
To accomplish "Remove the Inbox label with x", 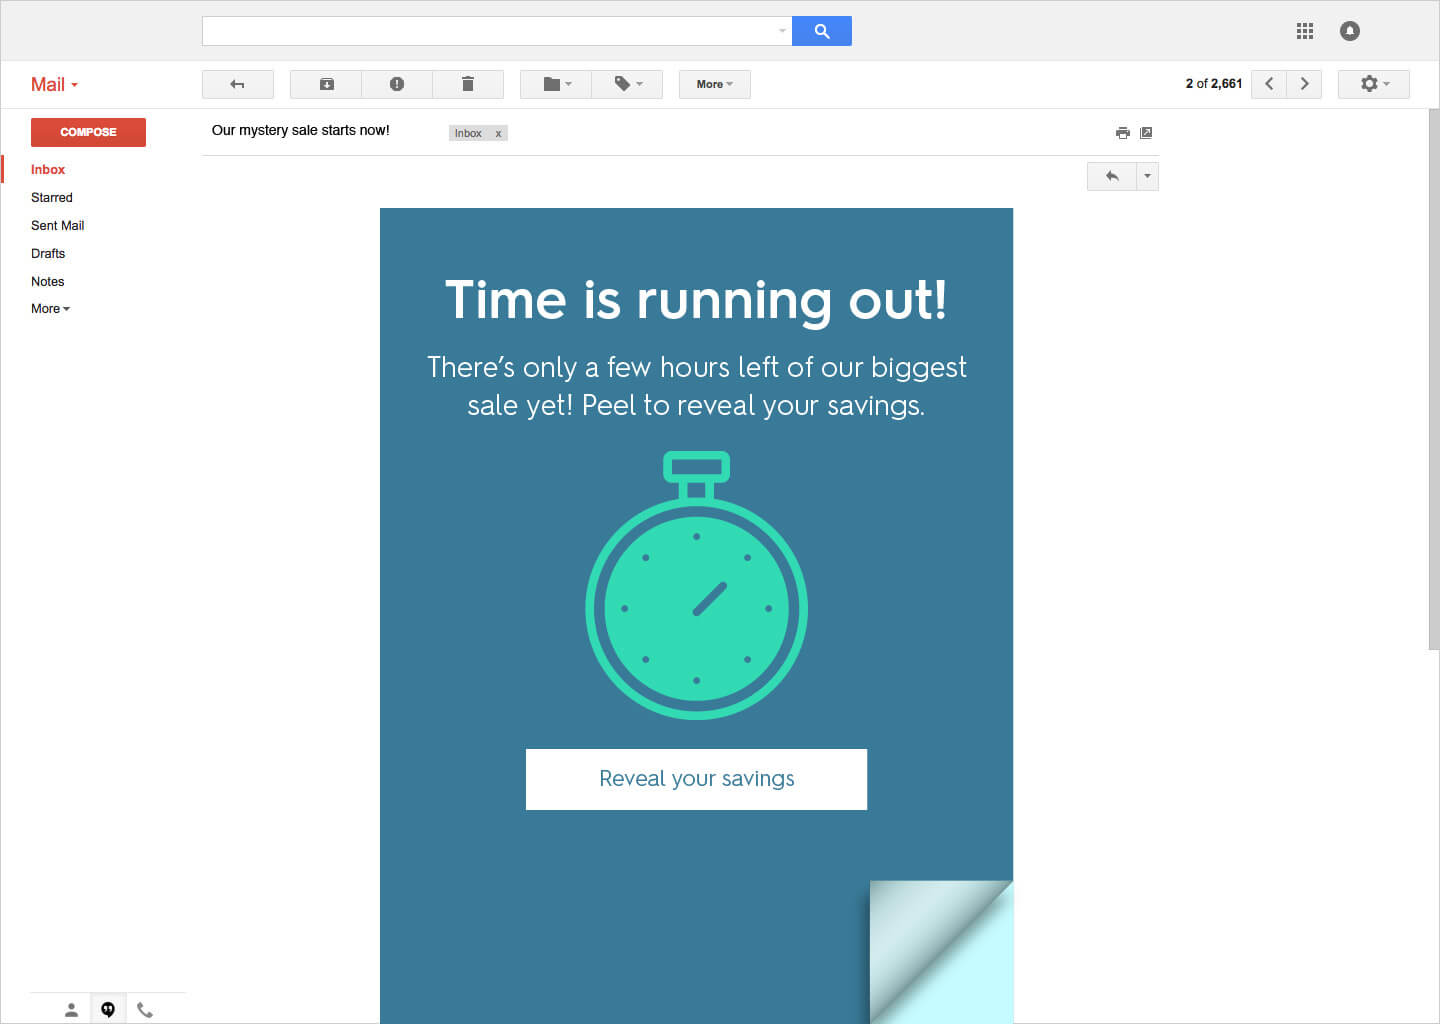I will (x=498, y=133).
